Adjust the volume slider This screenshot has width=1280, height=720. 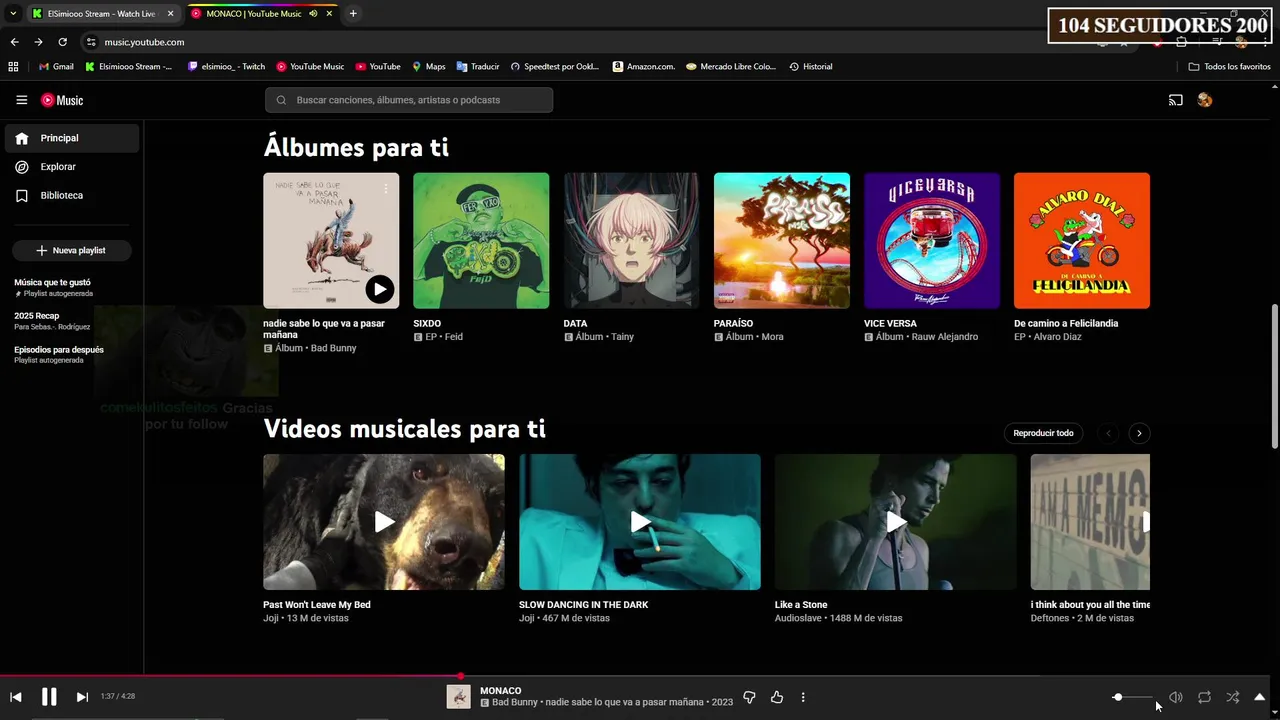[x=1133, y=697]
